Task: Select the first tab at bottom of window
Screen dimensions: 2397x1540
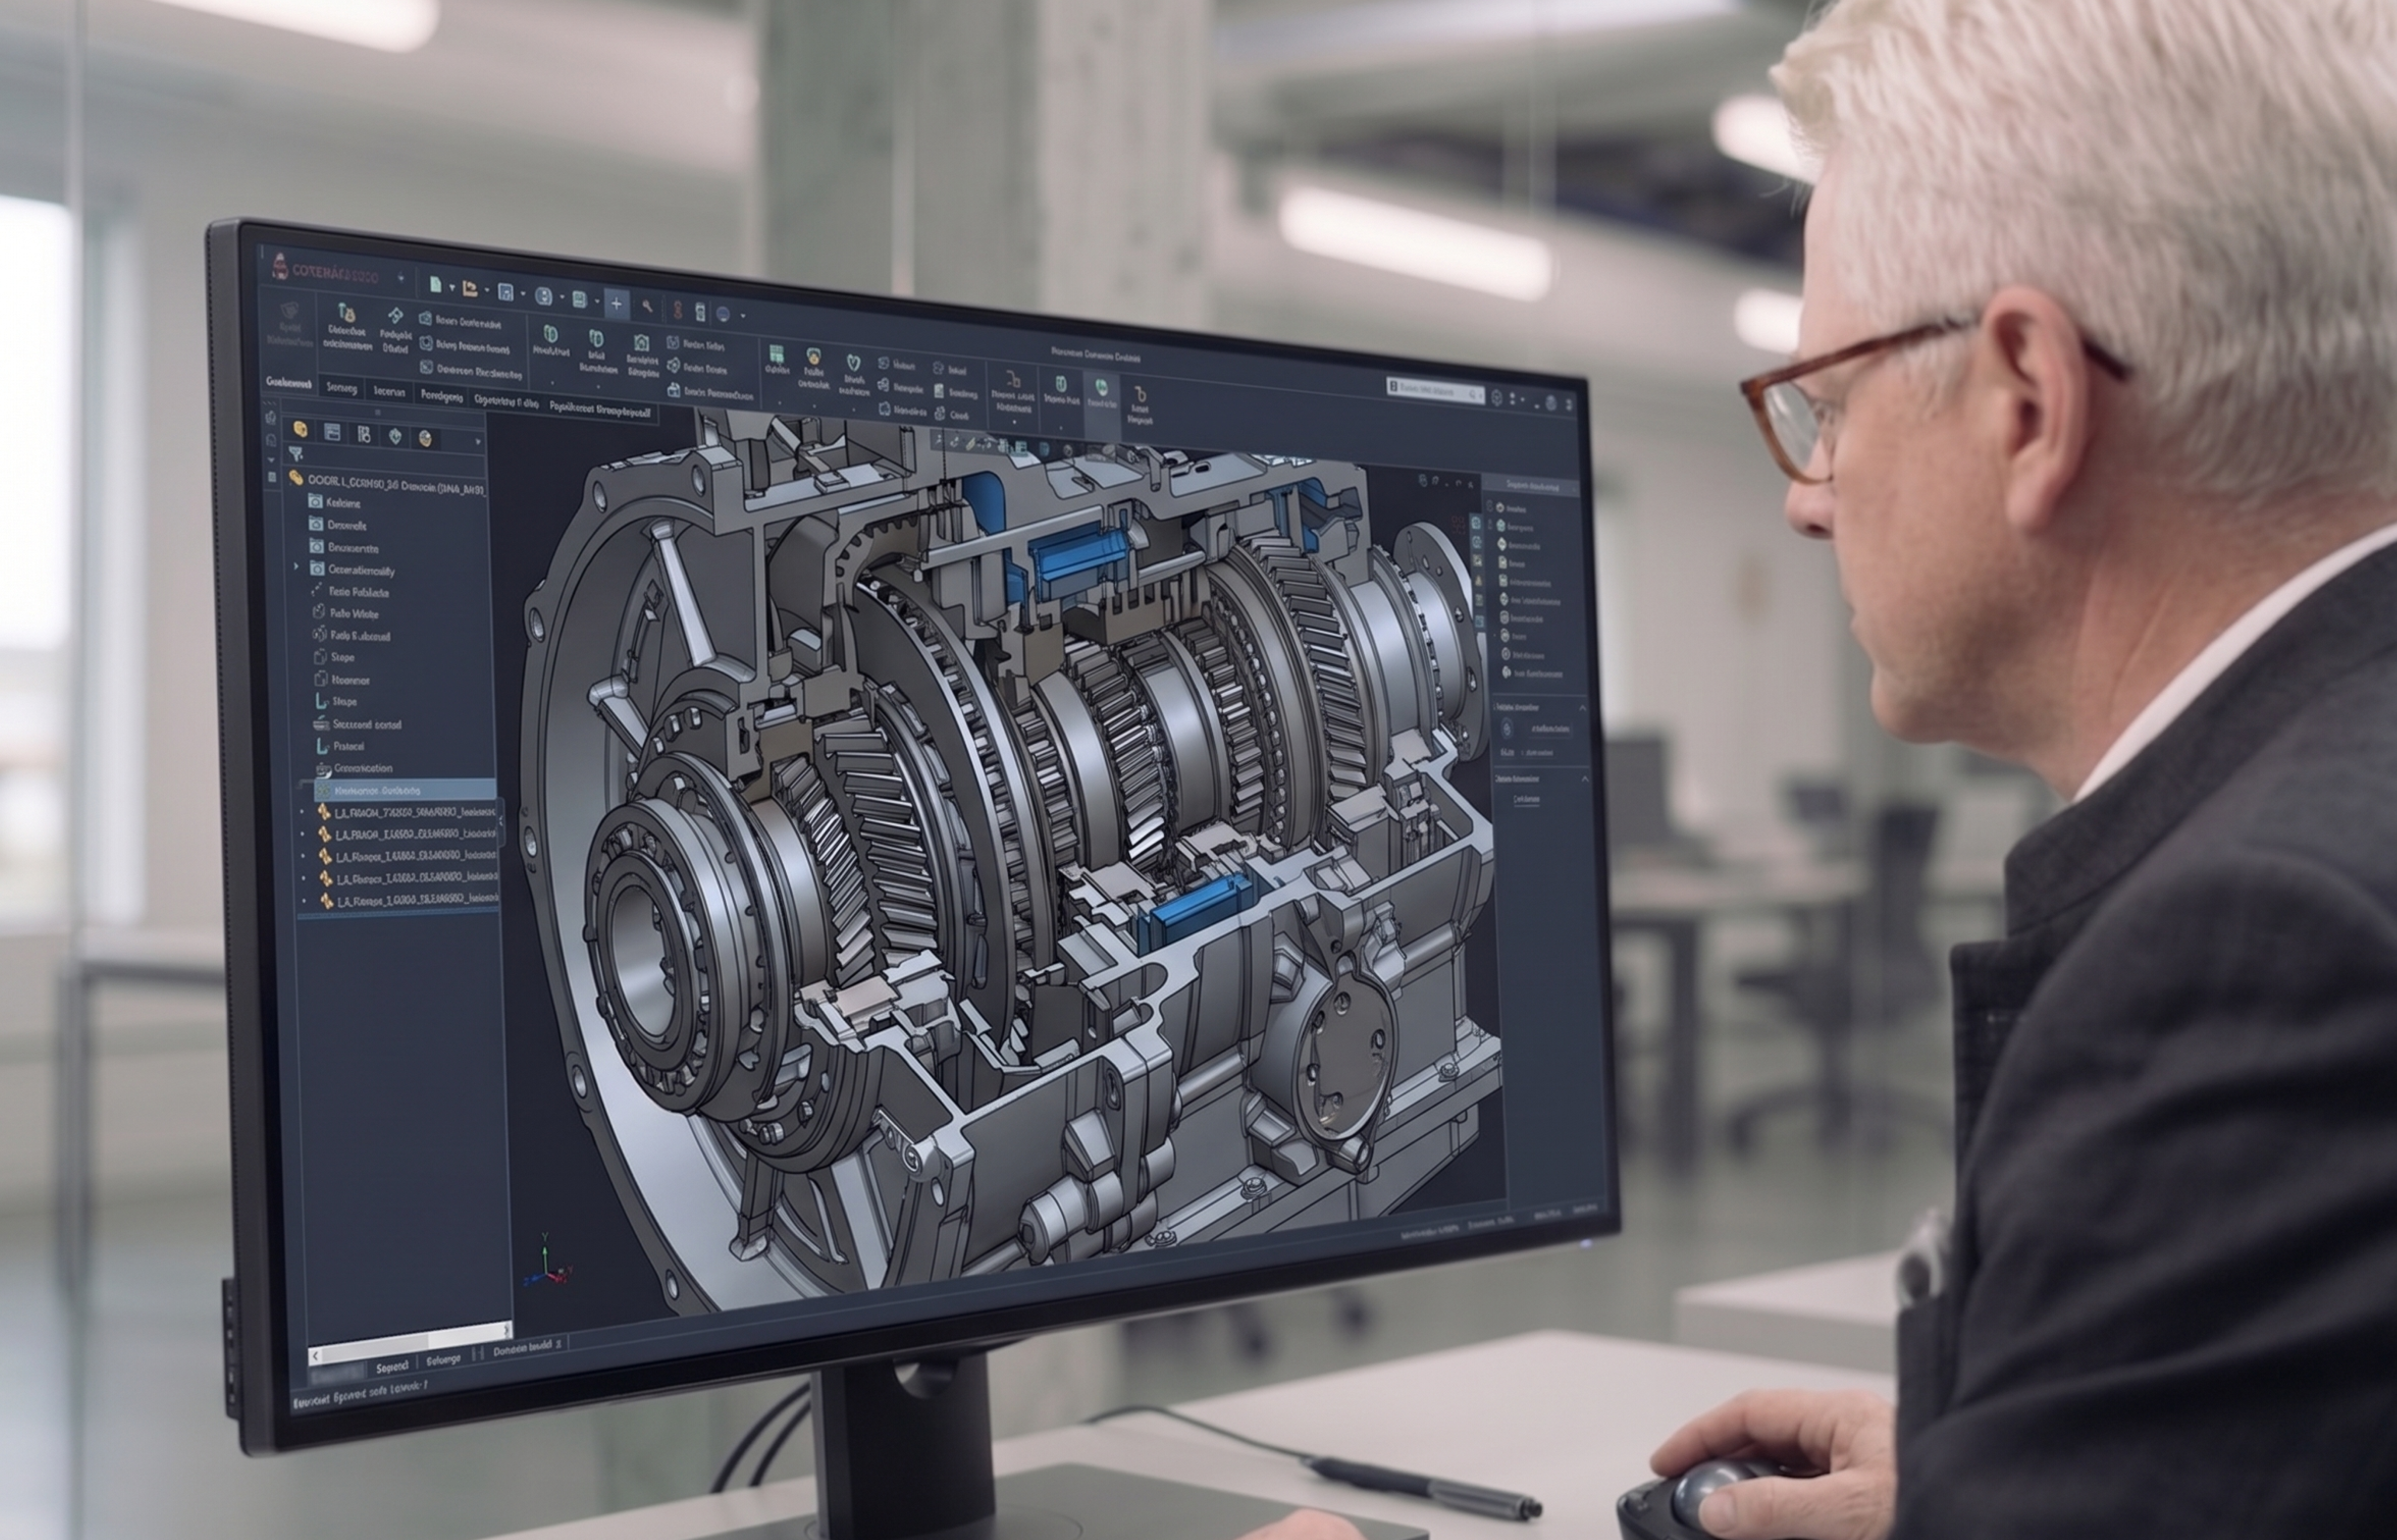Action: point(392,1367)
